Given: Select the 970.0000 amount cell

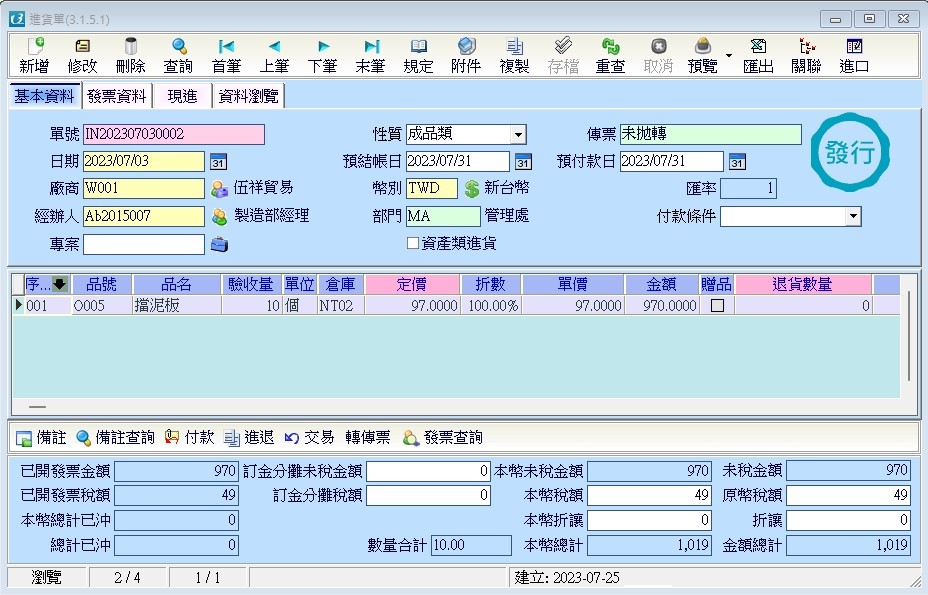Looking at the screenshot, I should click(x=661, y=305).
